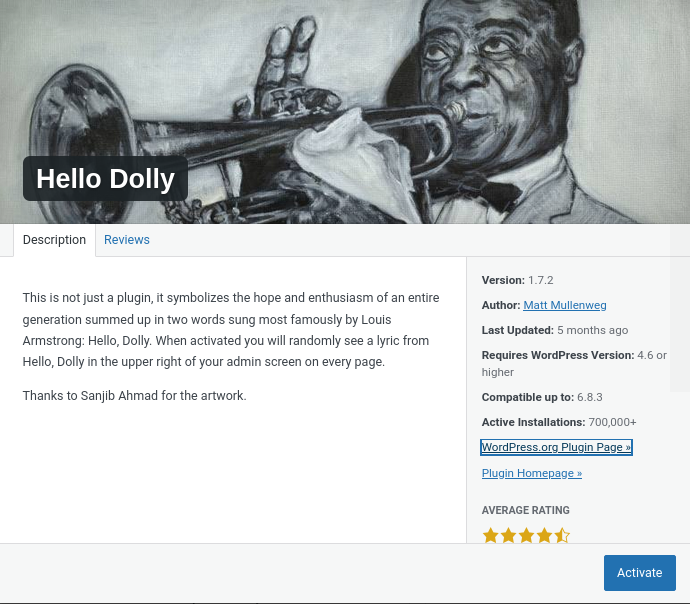
Task: Click the Hello Dolly title heading
Action: 105,179
